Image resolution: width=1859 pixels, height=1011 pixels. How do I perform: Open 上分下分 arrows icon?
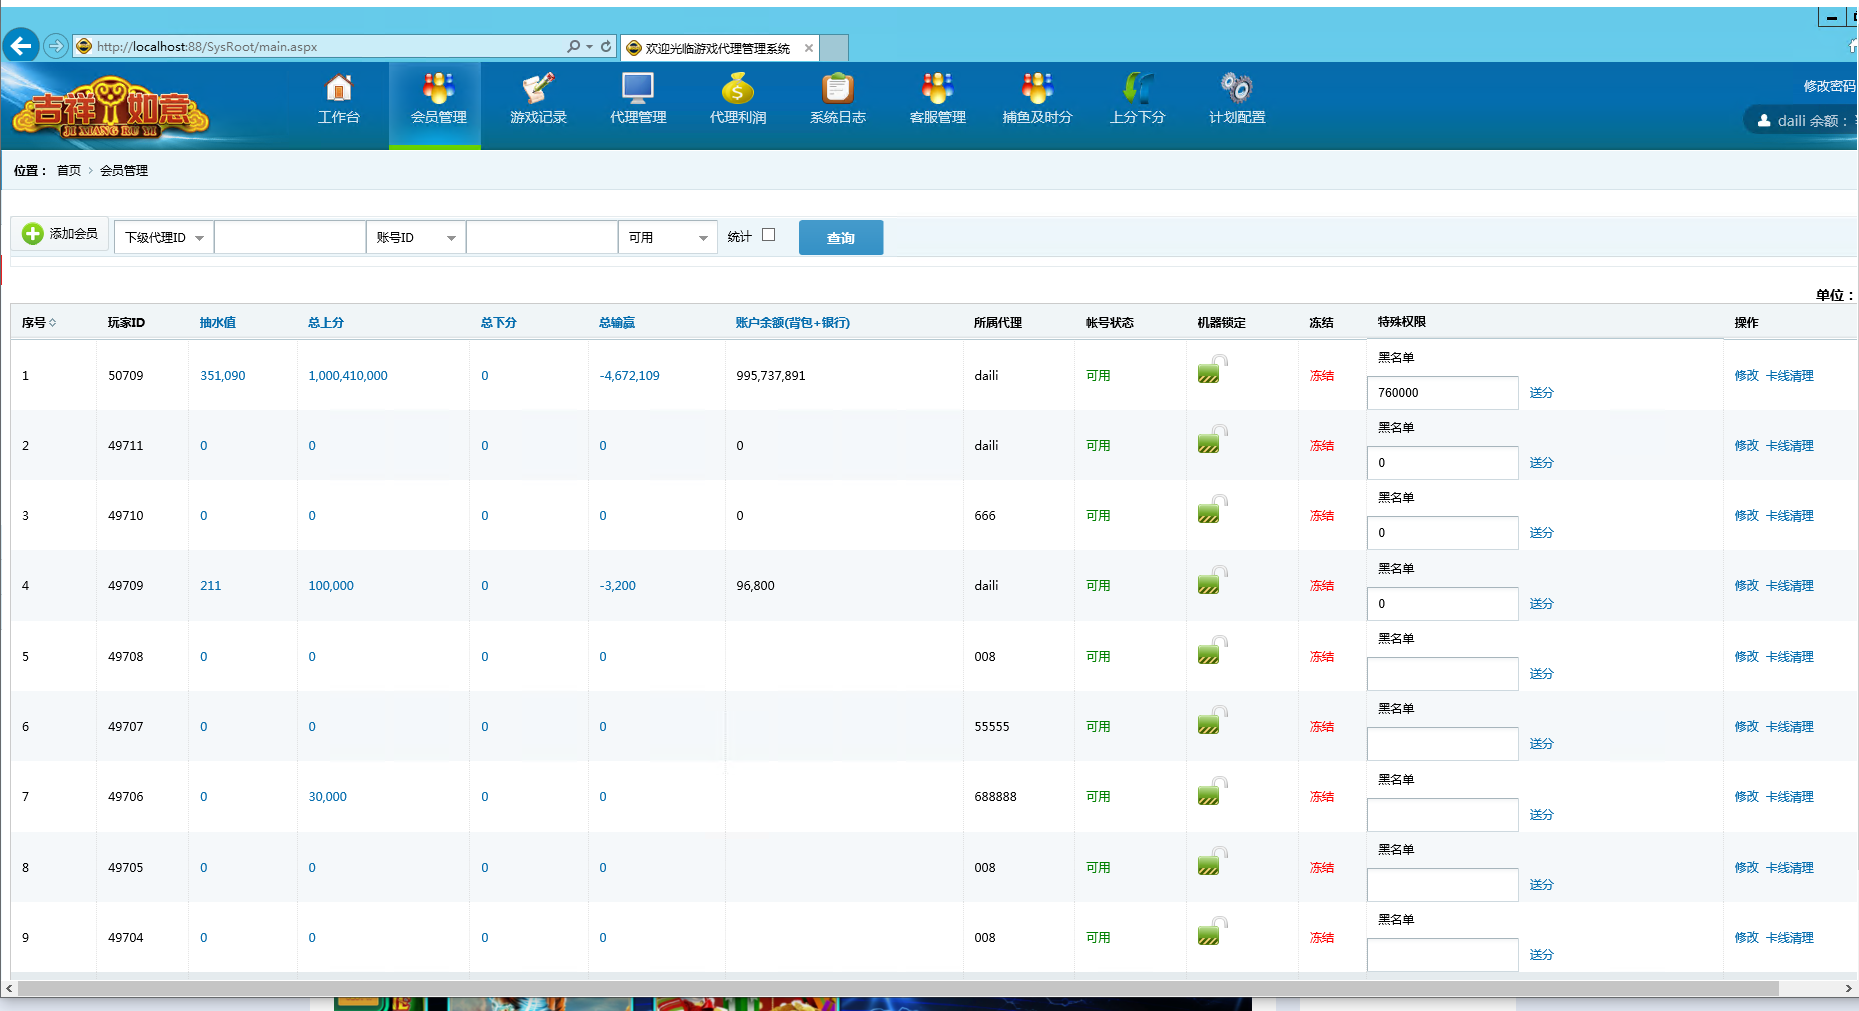pyautogui.click(x=1137, y=89)
